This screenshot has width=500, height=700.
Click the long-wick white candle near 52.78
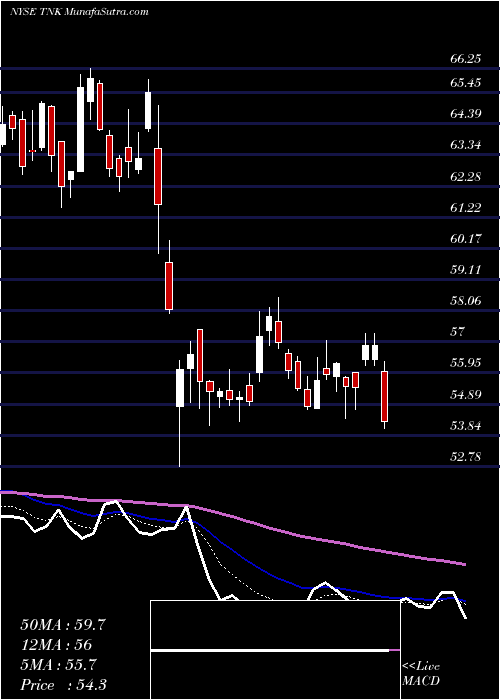point(180,413)
